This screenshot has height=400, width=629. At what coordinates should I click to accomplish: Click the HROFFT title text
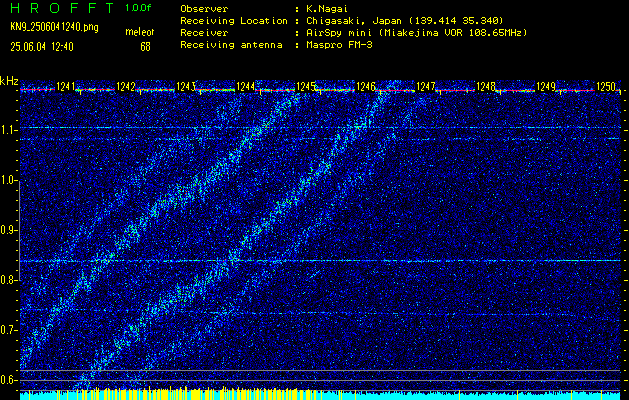pyautogui.click(x=62, y=8)
